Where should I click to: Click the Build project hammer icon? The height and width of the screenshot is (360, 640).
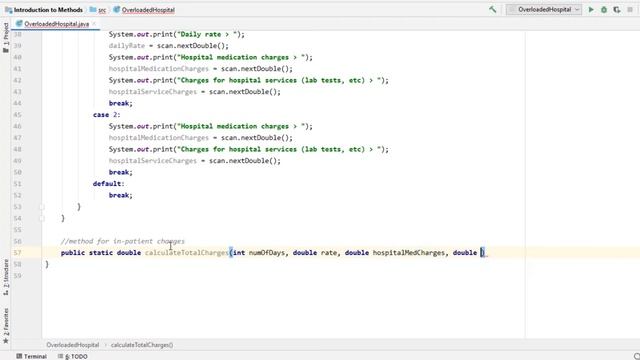[493, 9]
